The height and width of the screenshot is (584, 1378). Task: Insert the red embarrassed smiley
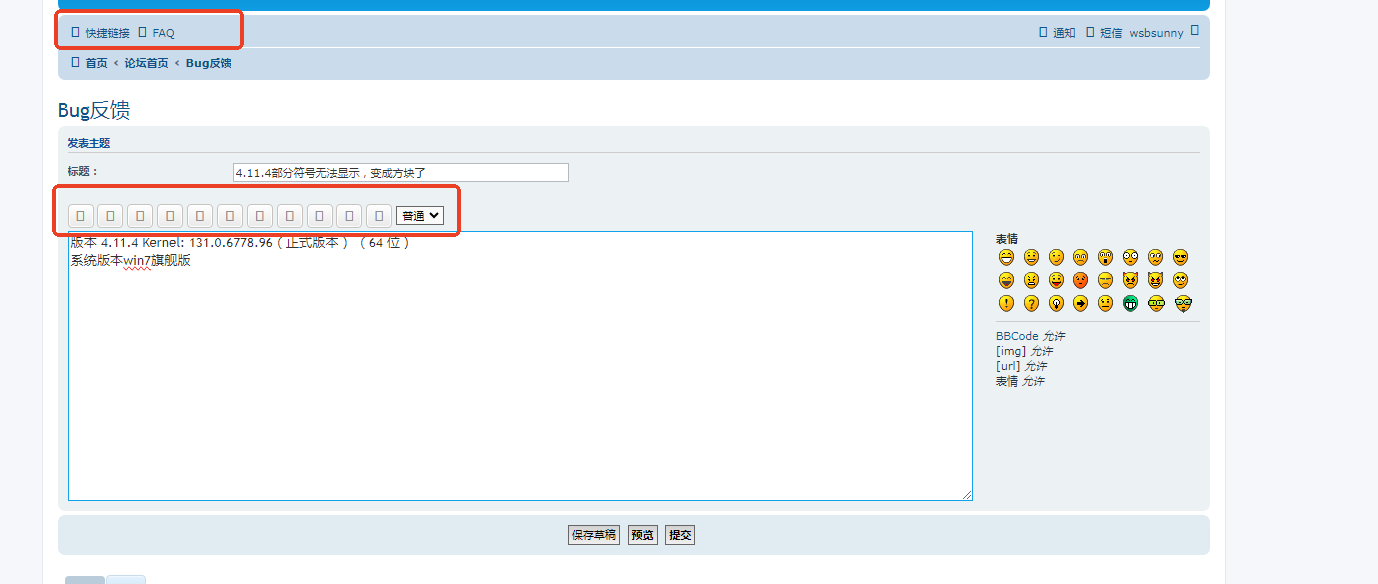click(x=1081, y=280)
